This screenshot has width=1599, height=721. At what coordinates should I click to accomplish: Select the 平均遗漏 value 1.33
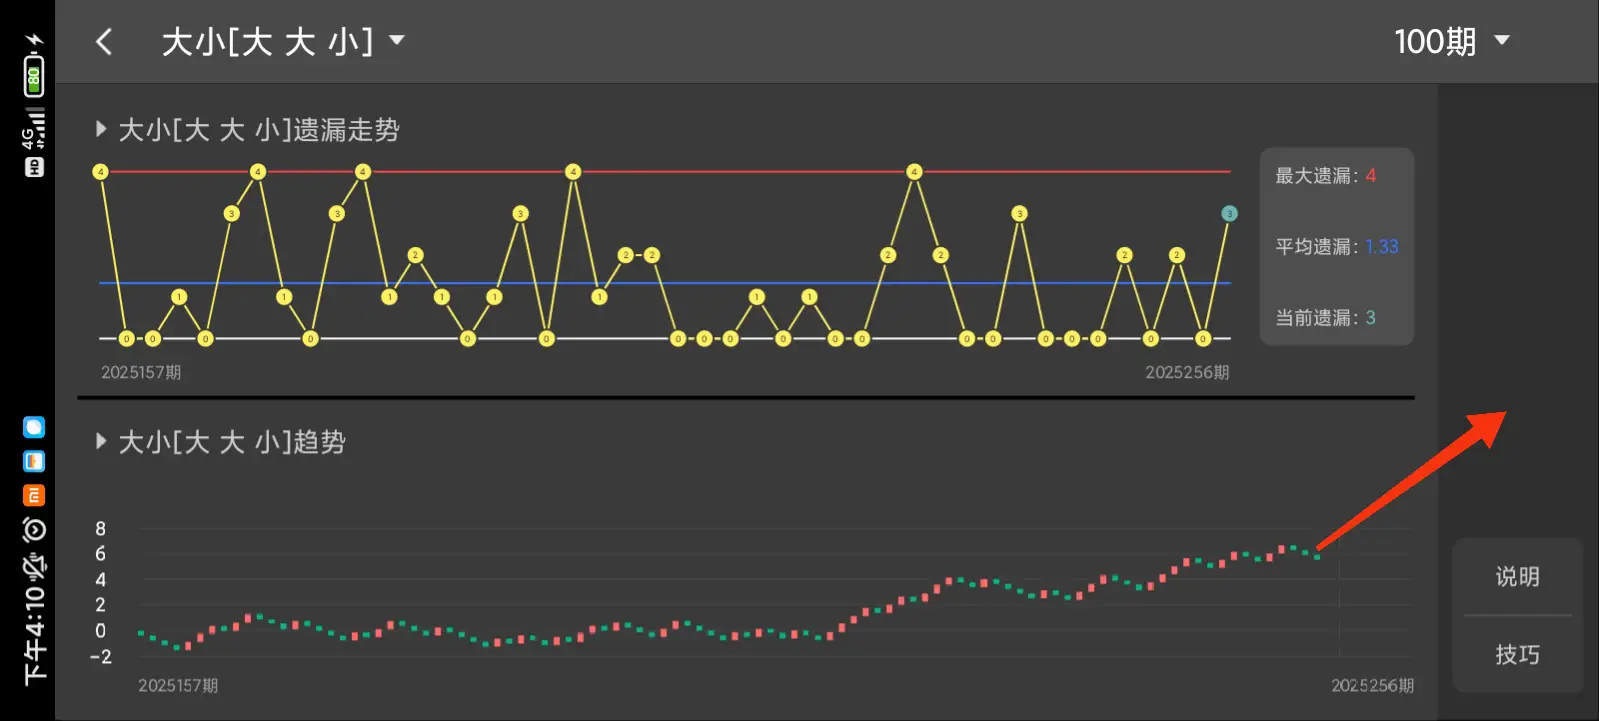click(1381, 247)
